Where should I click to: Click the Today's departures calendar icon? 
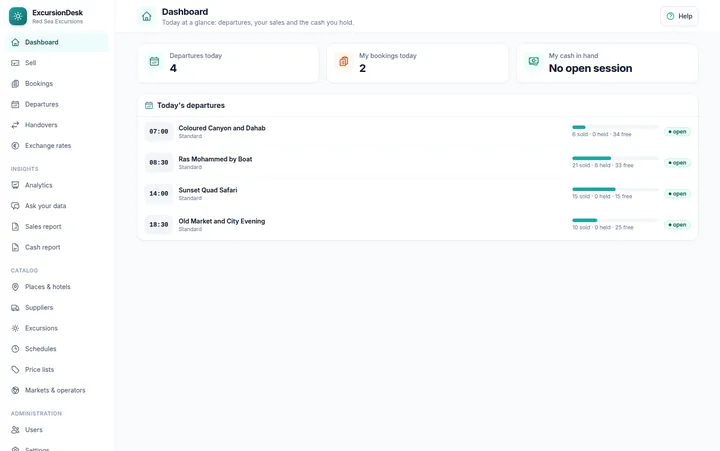(x=149, y=106)
